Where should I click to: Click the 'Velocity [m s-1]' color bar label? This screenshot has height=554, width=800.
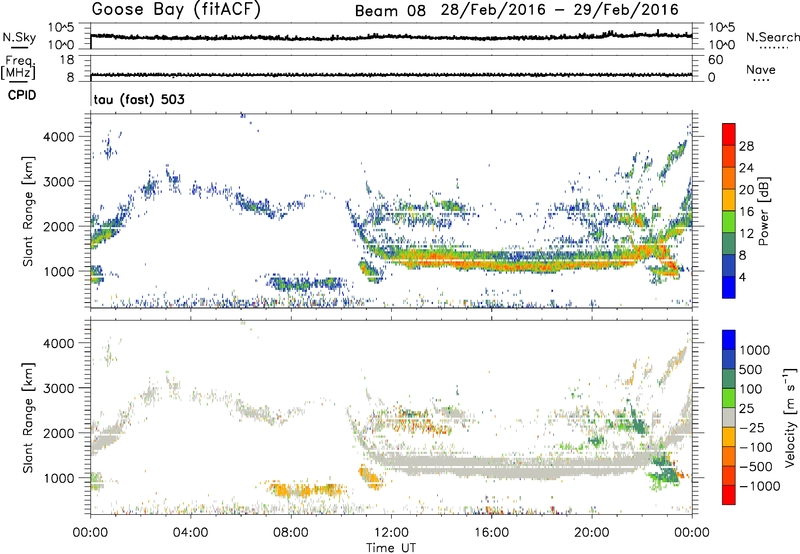coord(790,417)
